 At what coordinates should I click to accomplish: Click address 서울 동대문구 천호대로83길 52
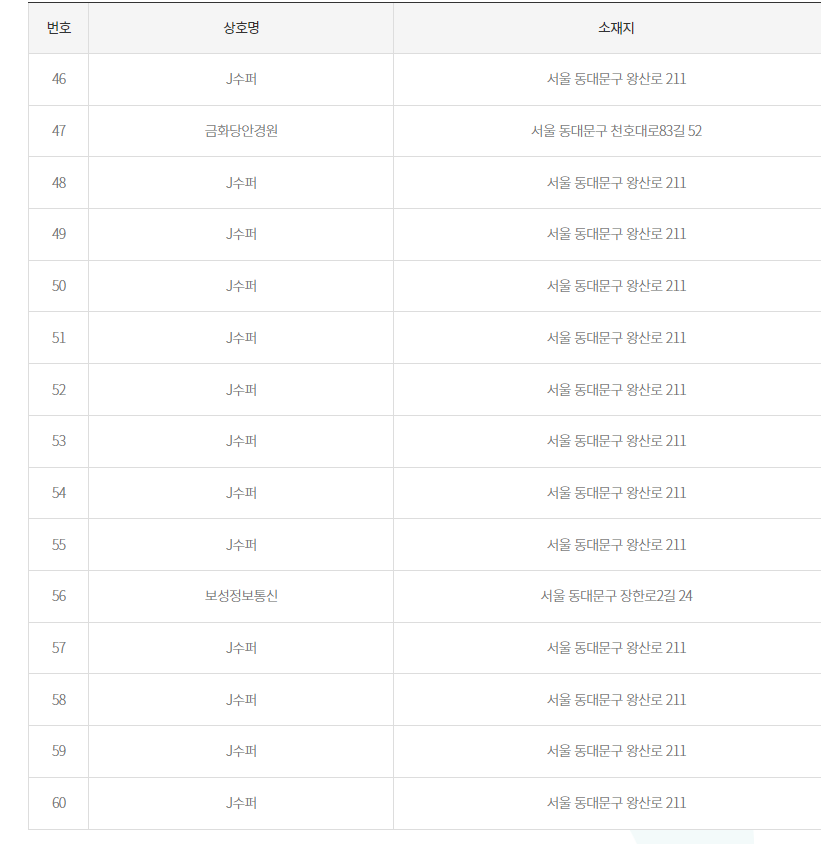pos(616,131)
